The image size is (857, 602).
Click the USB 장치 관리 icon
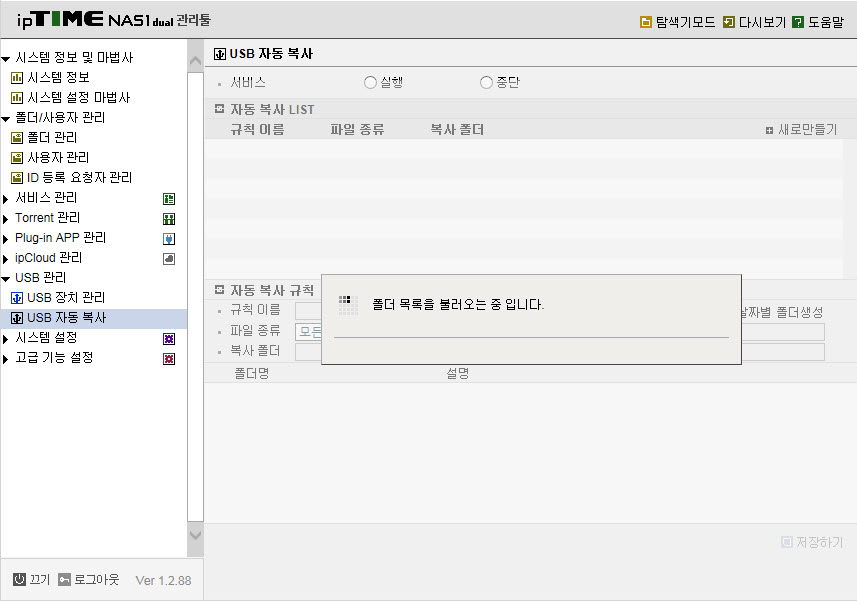pos(17,298)
